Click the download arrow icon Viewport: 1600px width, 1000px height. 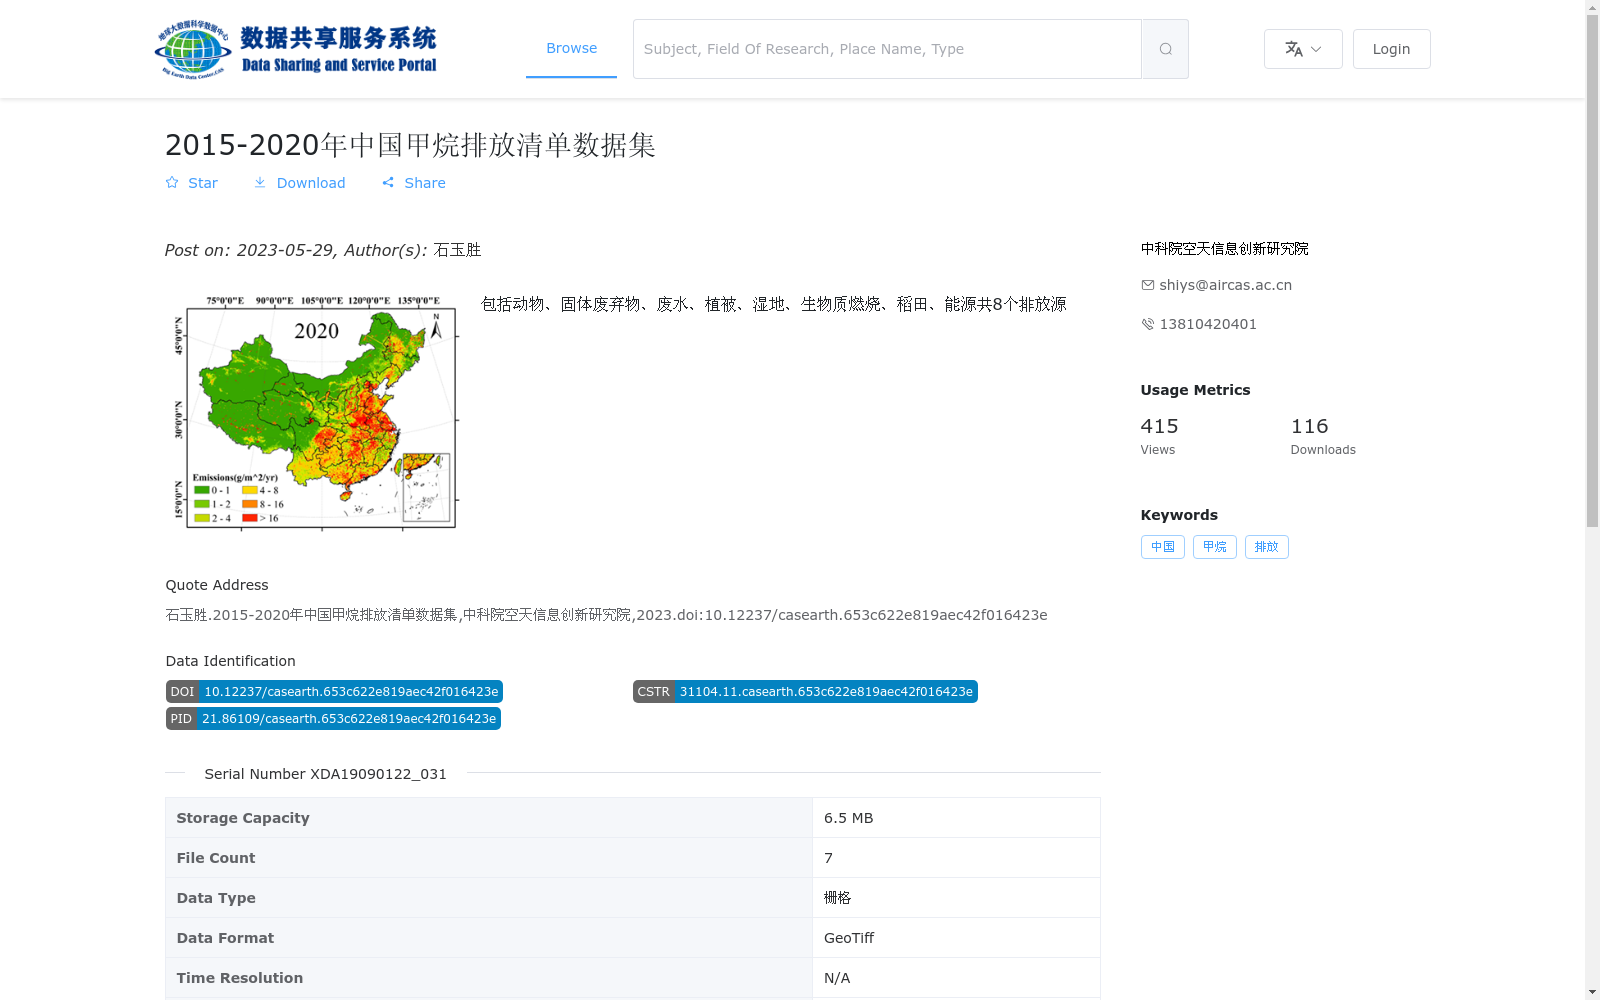click(x=260, y=183)
